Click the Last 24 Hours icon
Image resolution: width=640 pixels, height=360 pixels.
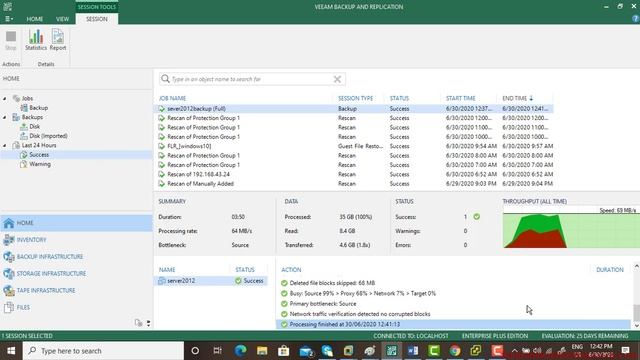pyautogui.click(x=16, y=145)
